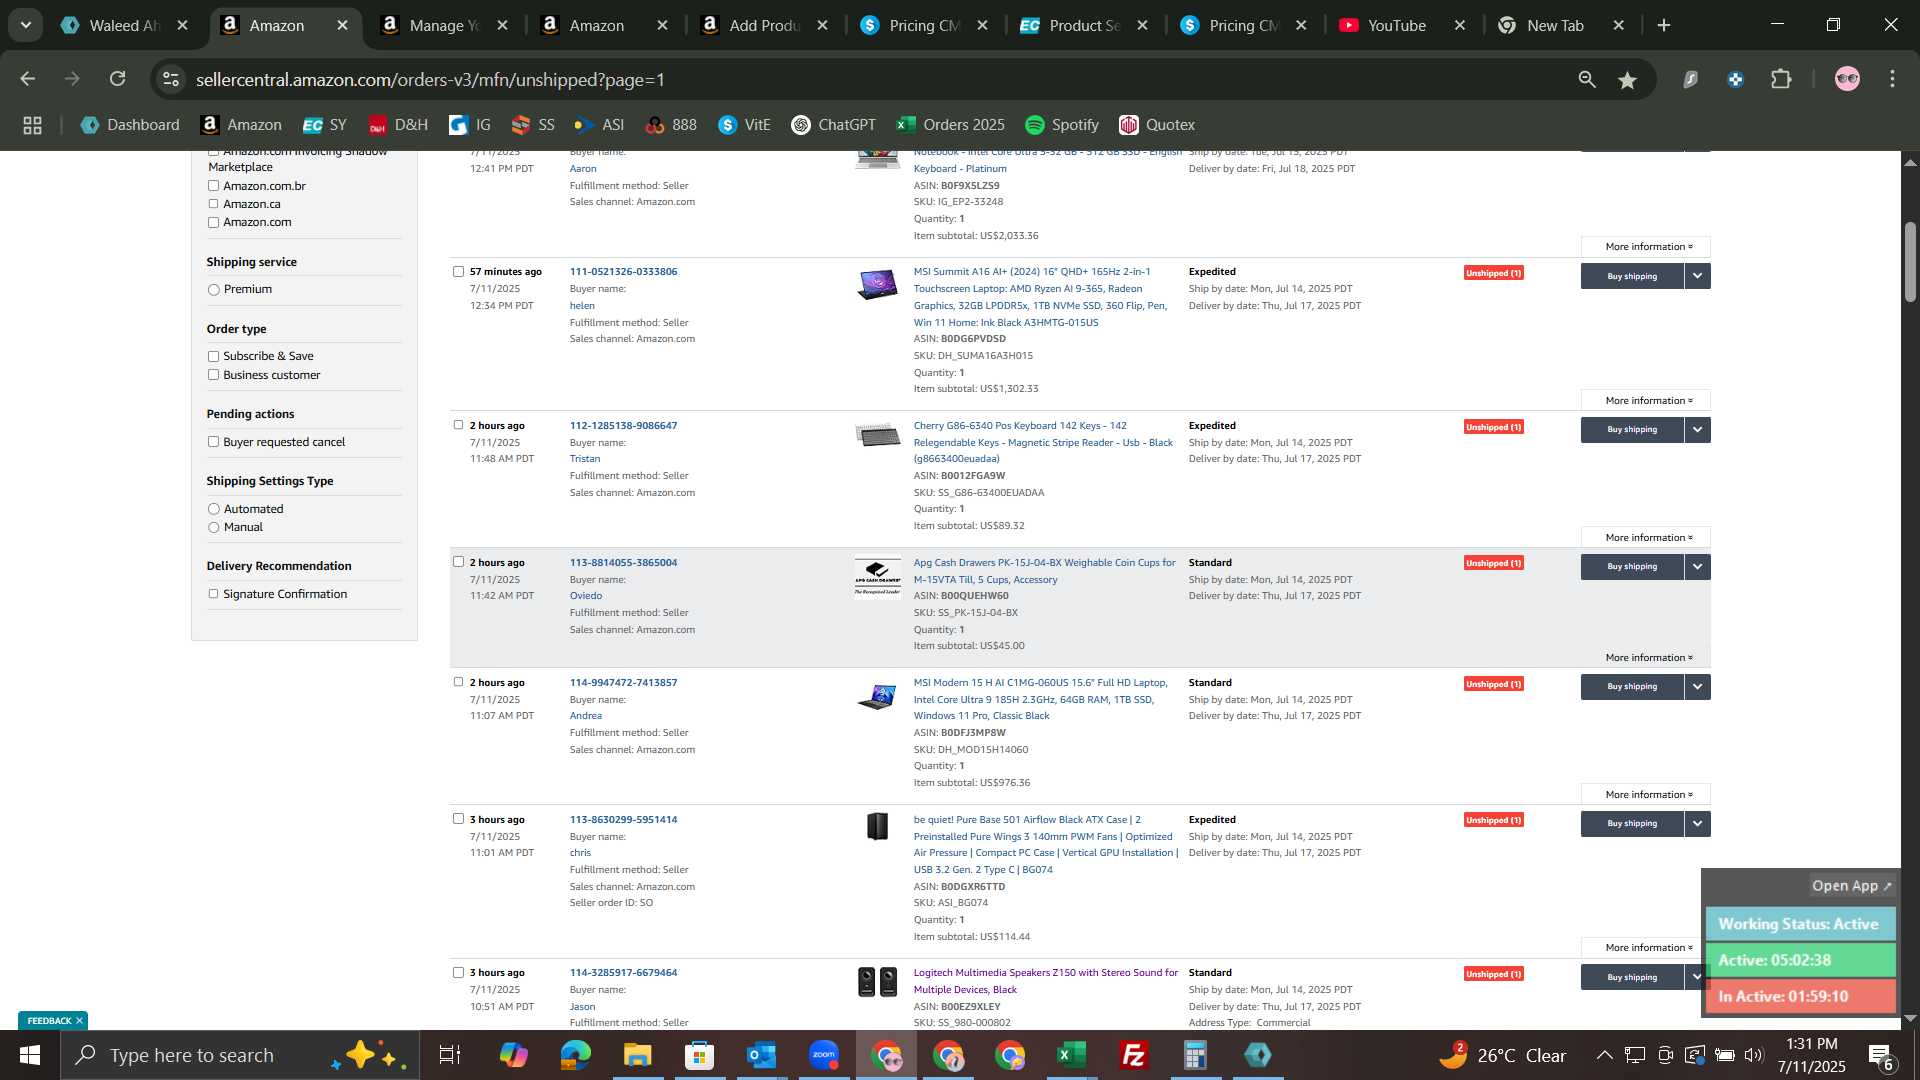Screen dimensions: 1920x1080
Task: Open the extensions puzzle icon
Action: coord(1781,79)
